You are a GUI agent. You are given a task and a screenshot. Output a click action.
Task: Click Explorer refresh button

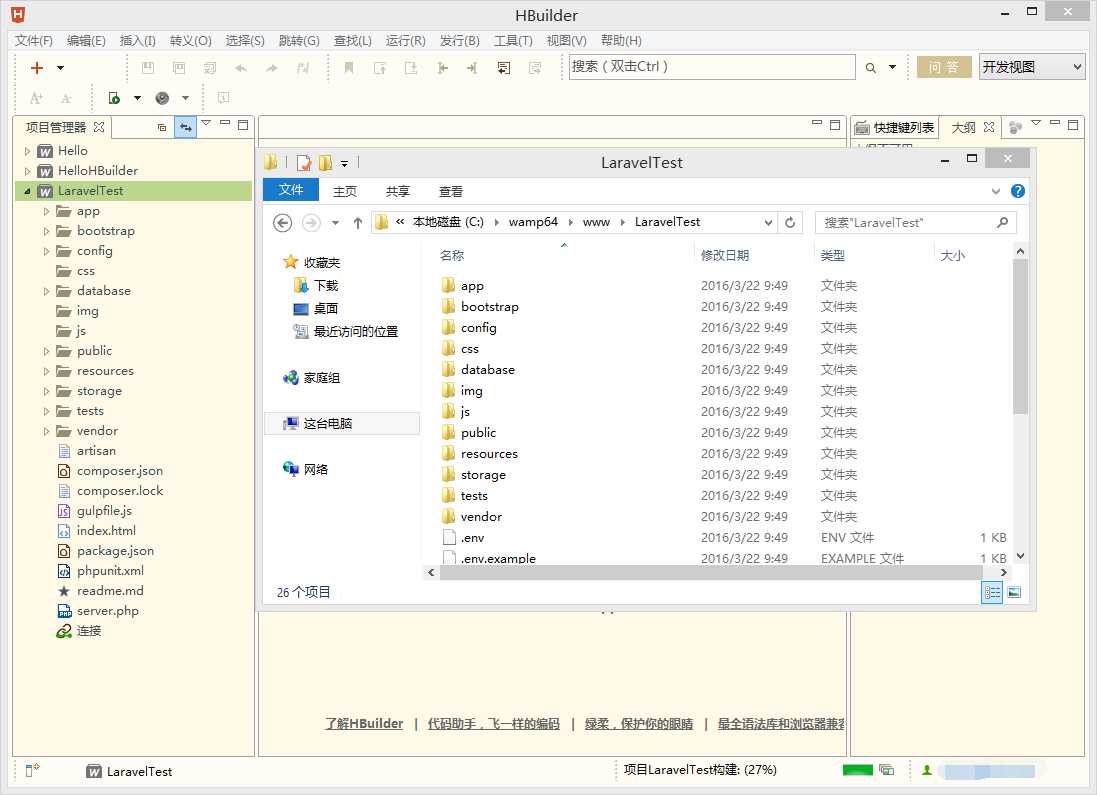tap(790, 223)
